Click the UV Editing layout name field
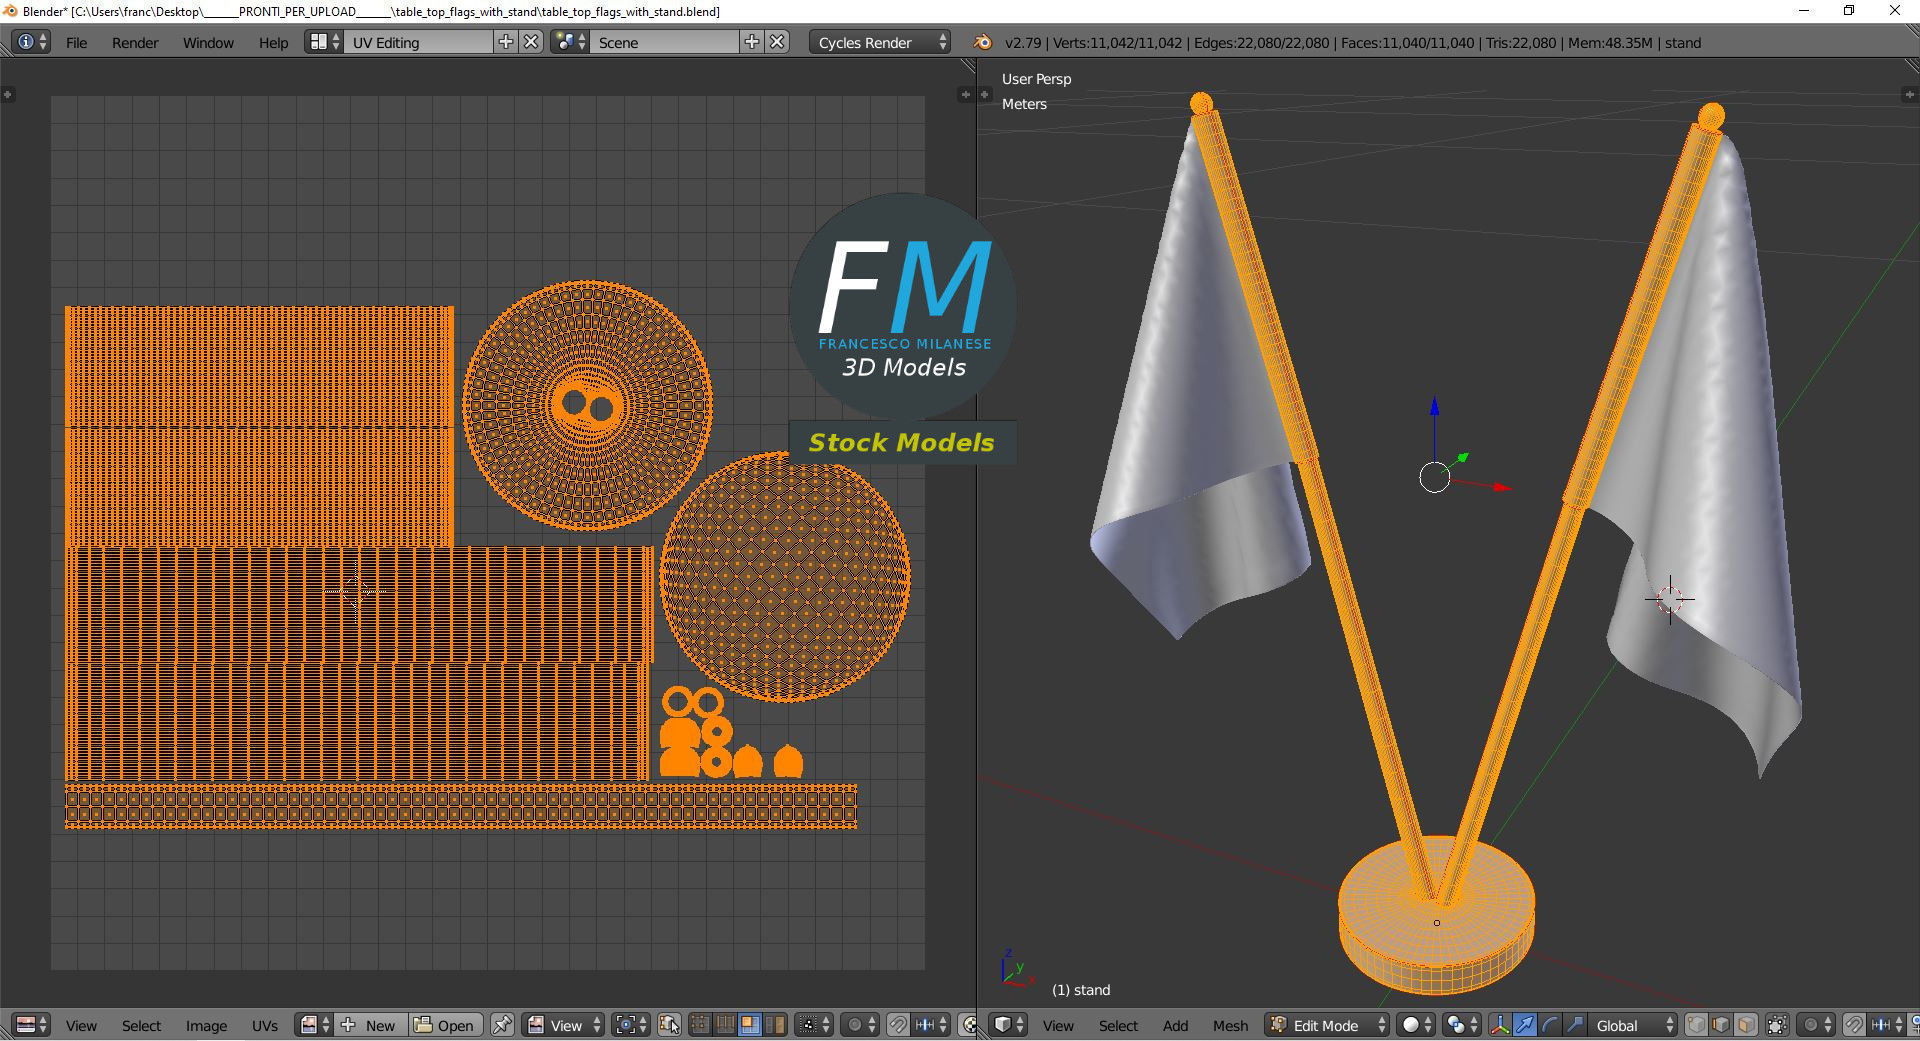This screenshot has height=1041, width=1920. coord(419,42)
